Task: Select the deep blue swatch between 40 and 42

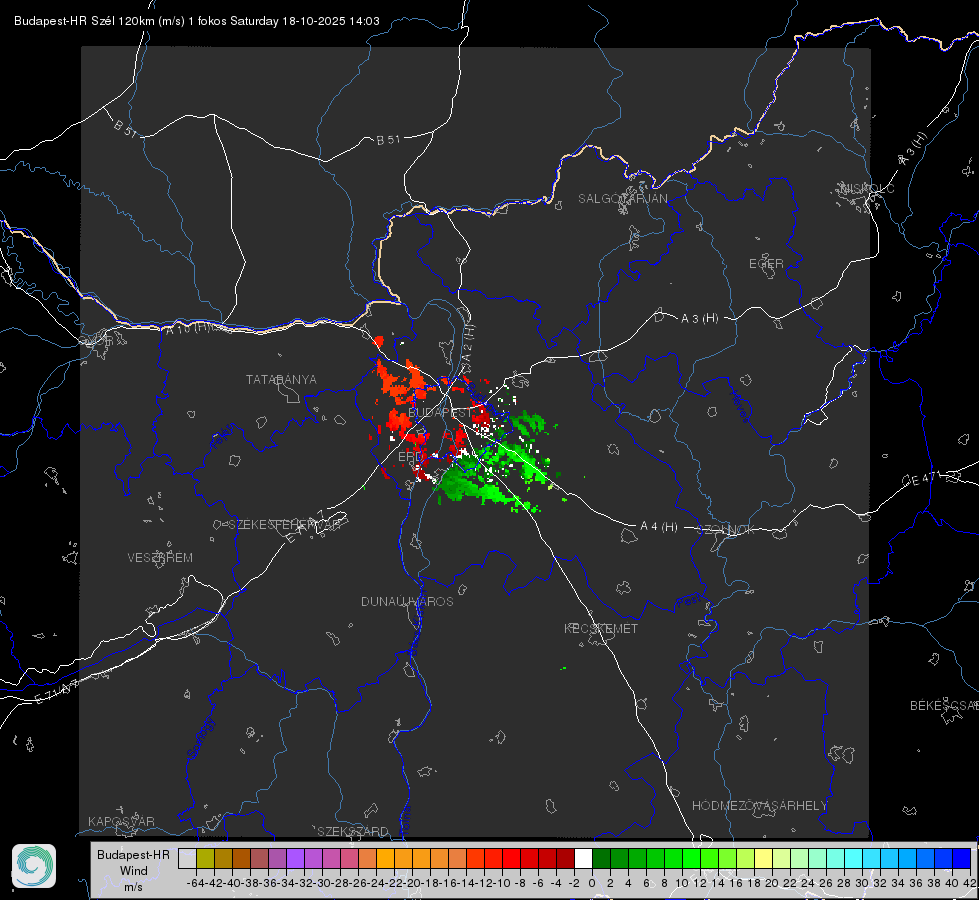Action: (x=962, y=858)
